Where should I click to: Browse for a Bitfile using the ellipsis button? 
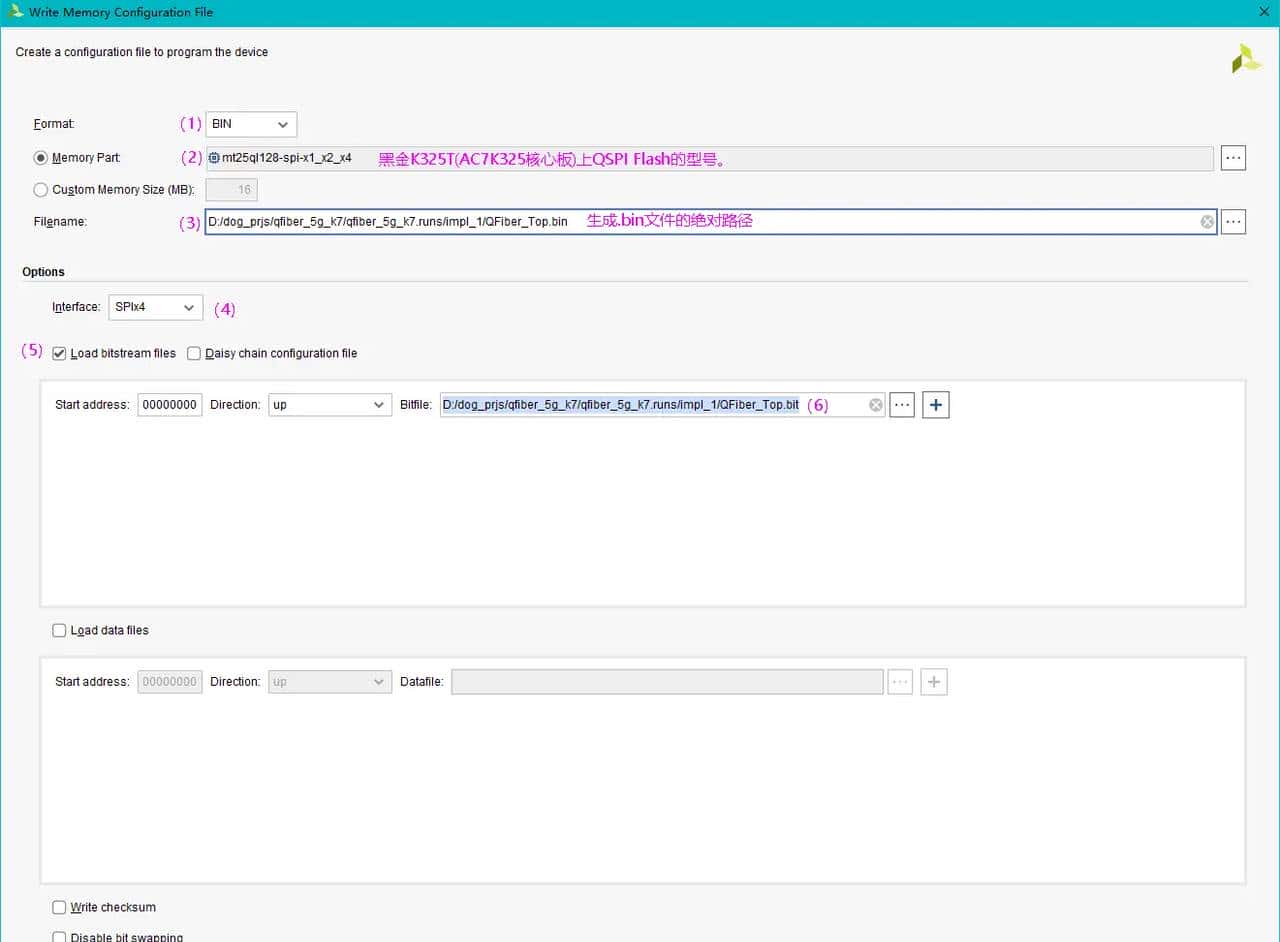coord(901,405)
